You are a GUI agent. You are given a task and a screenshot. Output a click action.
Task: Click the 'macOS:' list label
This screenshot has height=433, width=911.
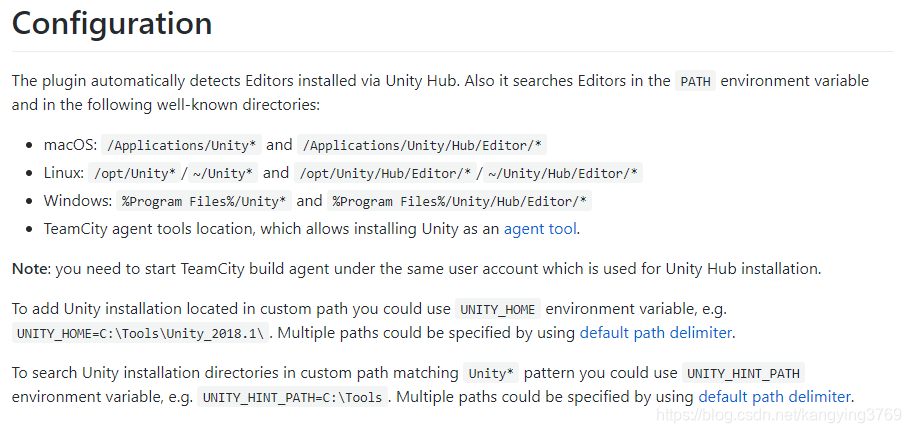(x=70, y=145)
